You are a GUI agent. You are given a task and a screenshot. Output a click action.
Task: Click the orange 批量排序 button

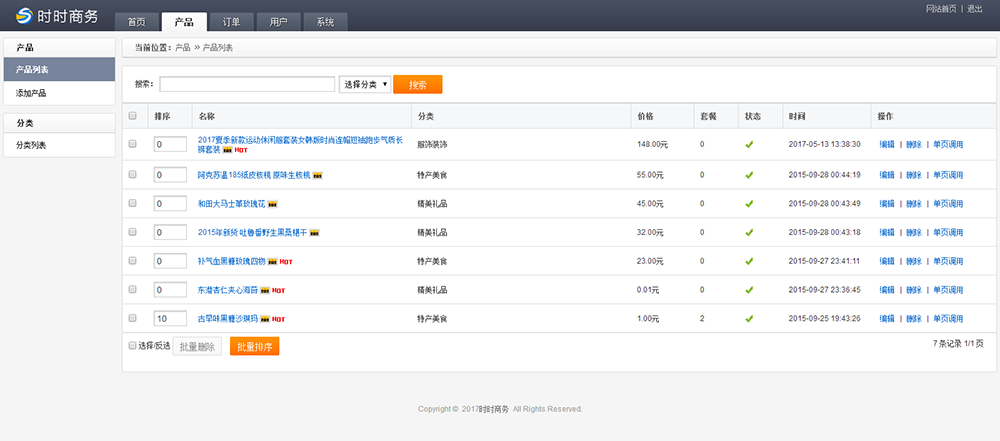254,347
